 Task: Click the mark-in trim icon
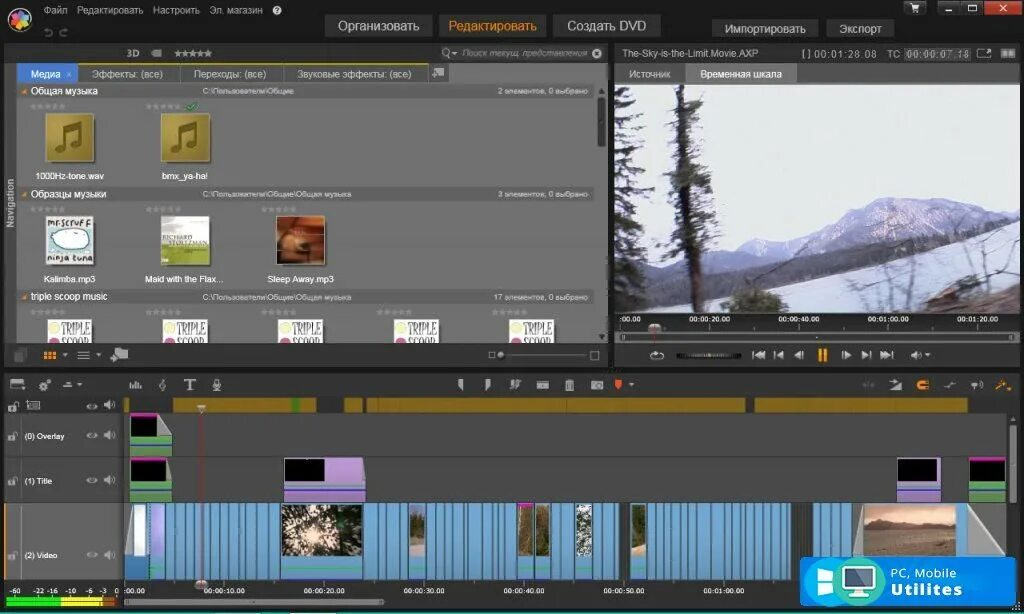point(460,385)
